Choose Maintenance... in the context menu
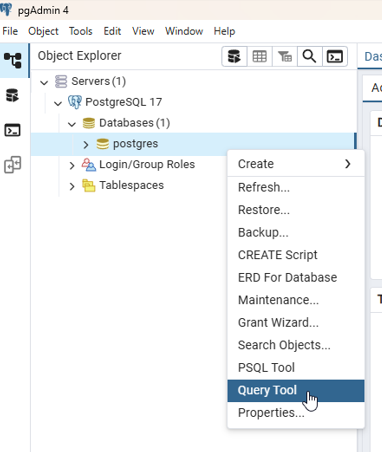 [296, 300]
